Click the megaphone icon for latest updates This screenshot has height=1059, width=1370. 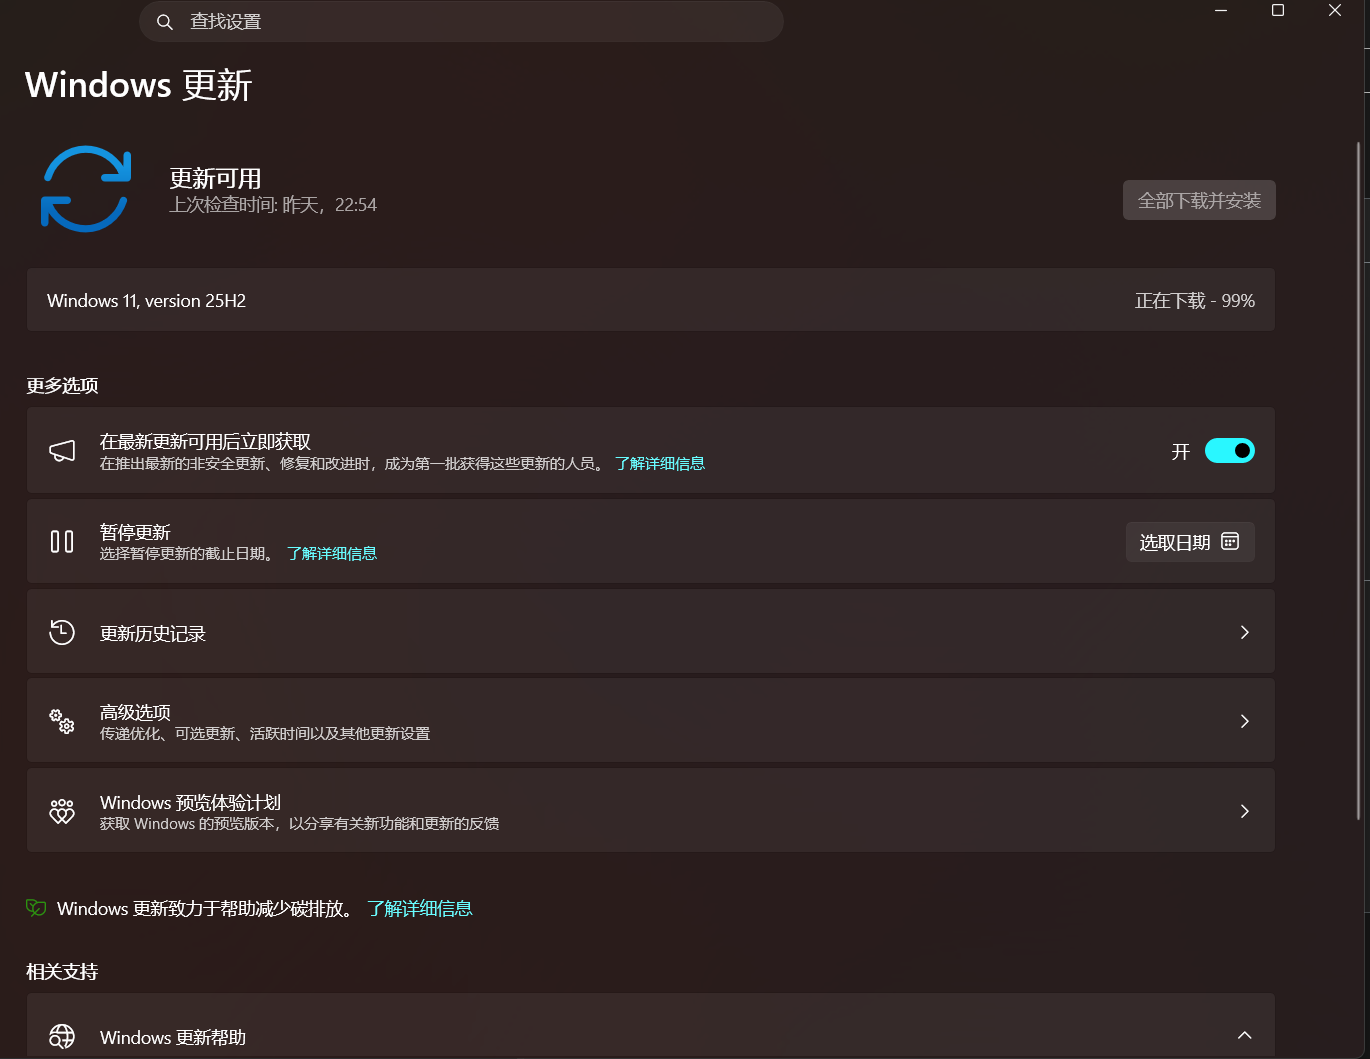[62, 451]
